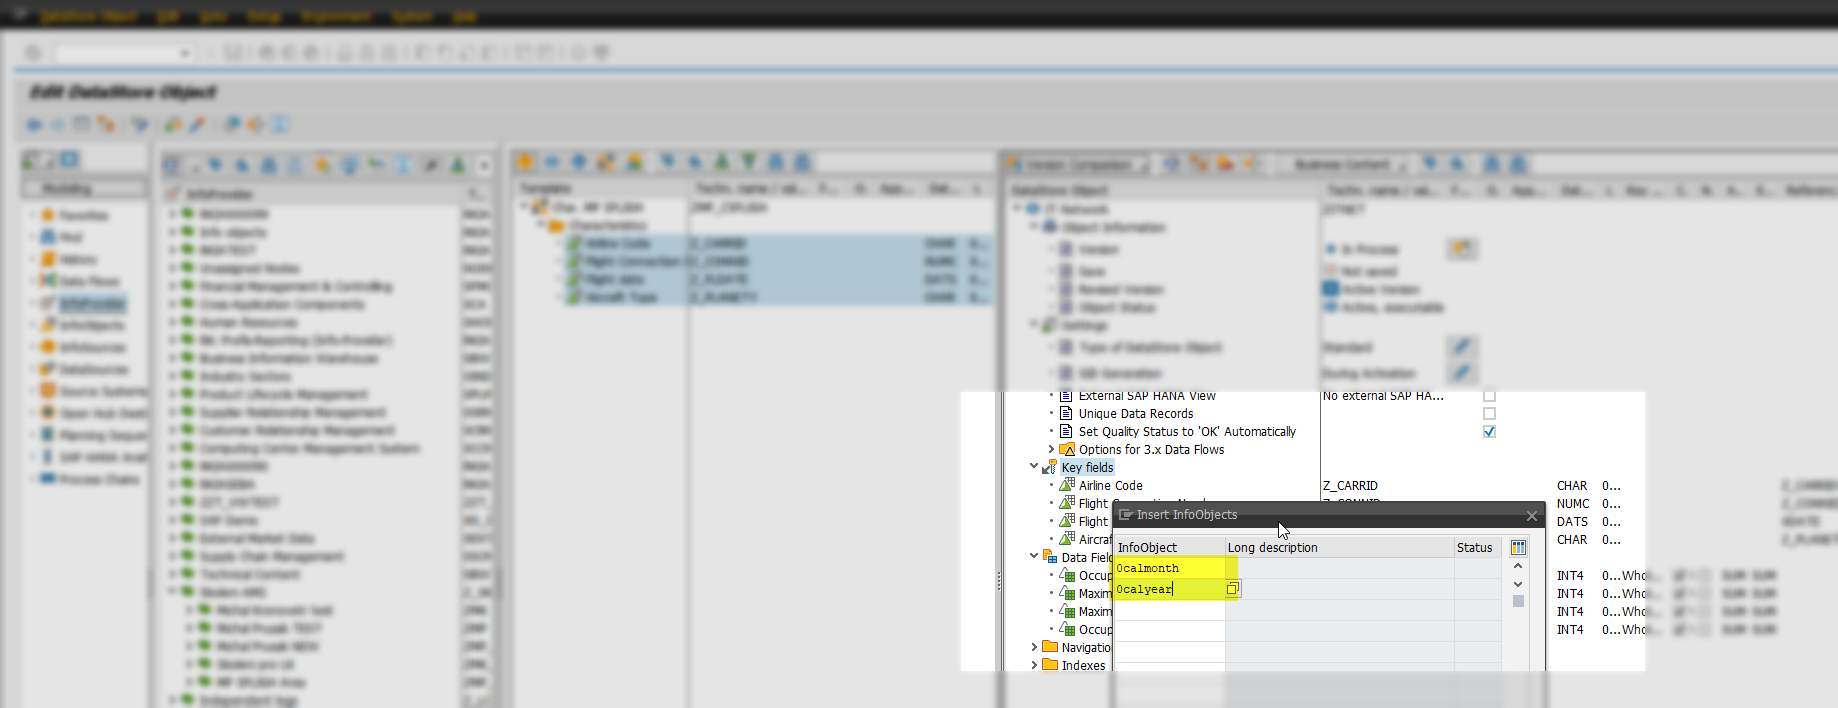Select the Indexes tree label

pyautogui.click(x=1083, y=665)
